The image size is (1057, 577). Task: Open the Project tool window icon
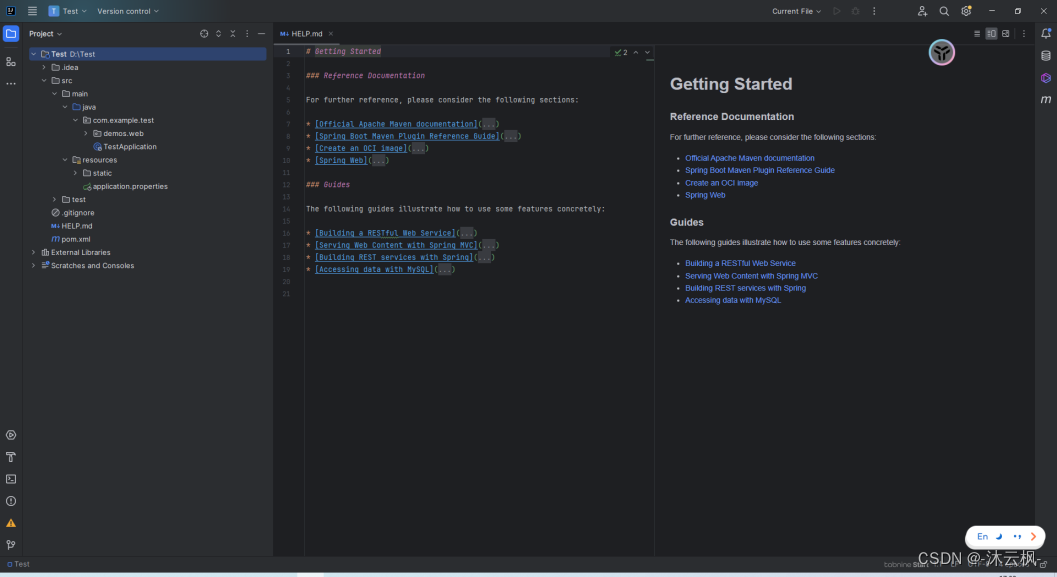tap(11, 34)
